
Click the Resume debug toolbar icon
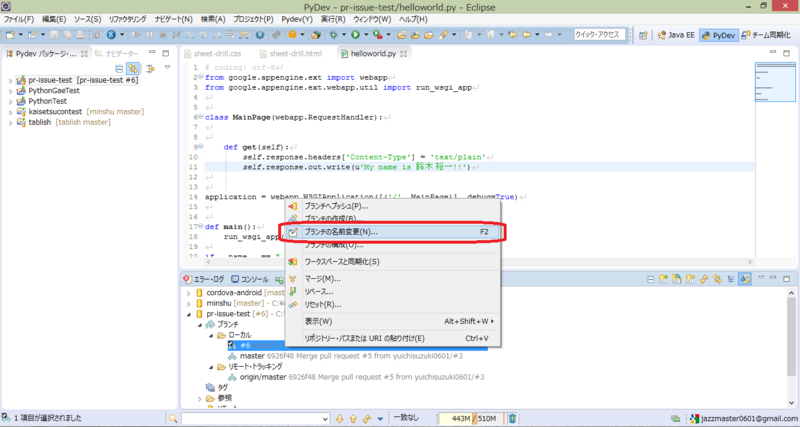pos(136,35)
